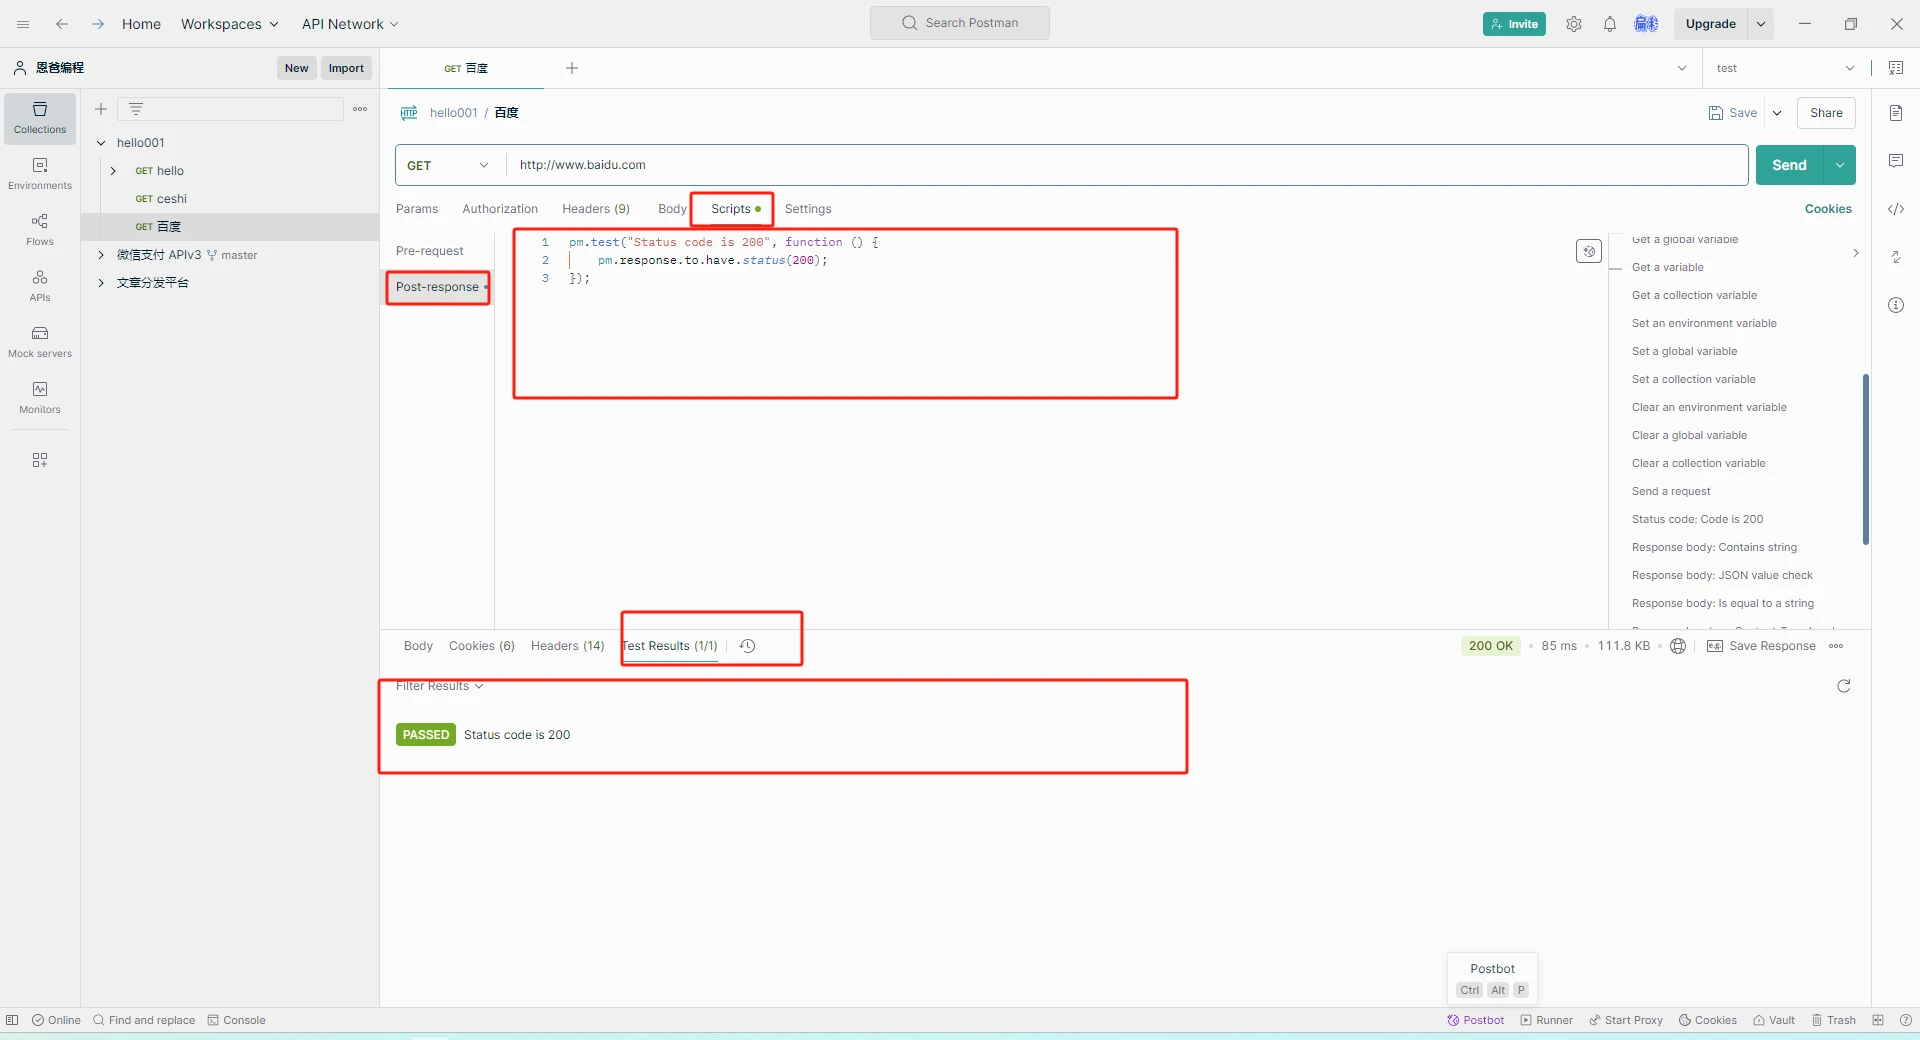Open the request info icon
This screenshot has width=1920, height=1040.
[x=1896, y=305]
